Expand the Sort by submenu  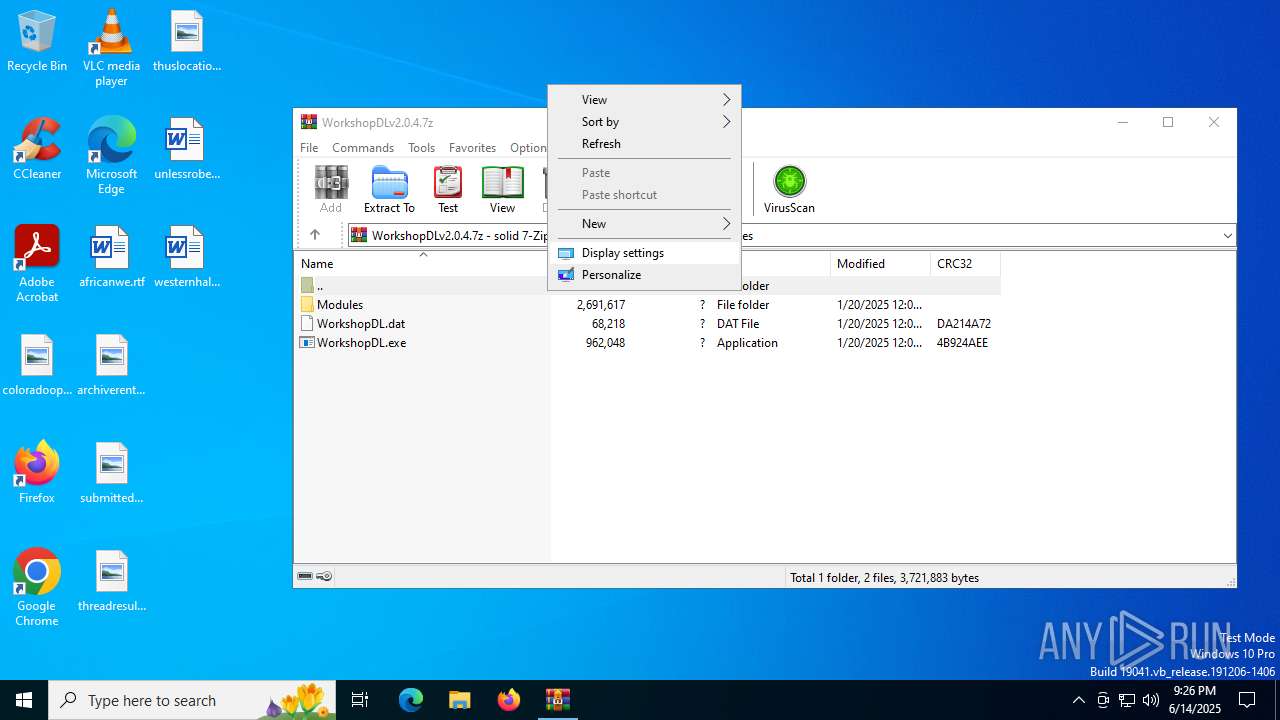point(644,122)
